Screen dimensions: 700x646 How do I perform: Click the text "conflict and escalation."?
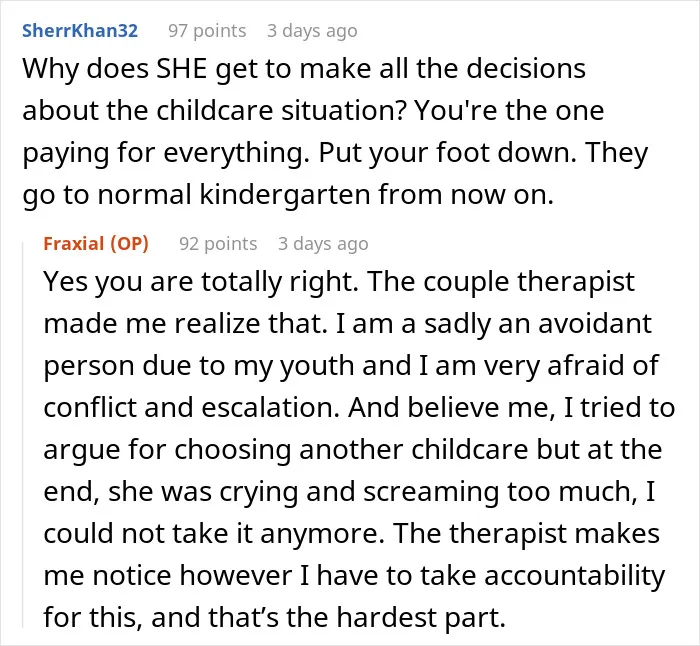[192, 408]
